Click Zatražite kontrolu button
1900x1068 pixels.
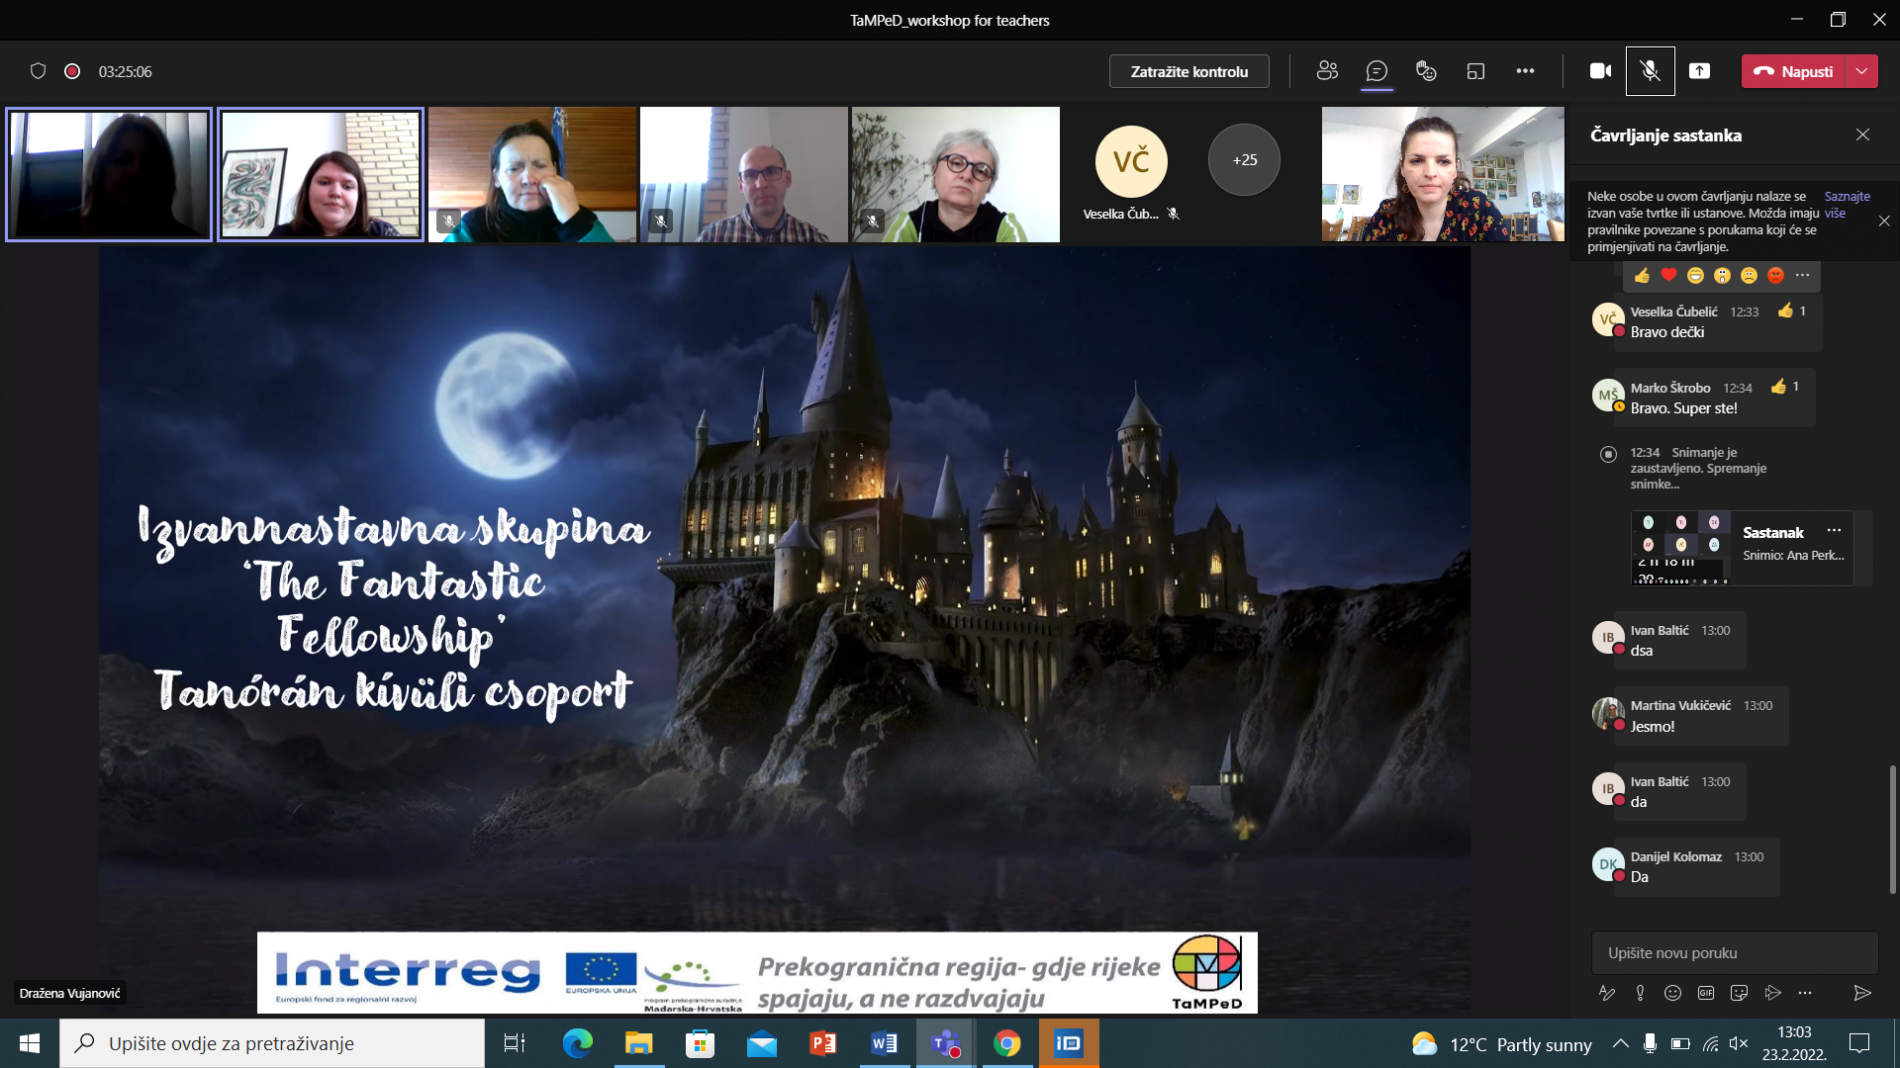click(1189, 71)
